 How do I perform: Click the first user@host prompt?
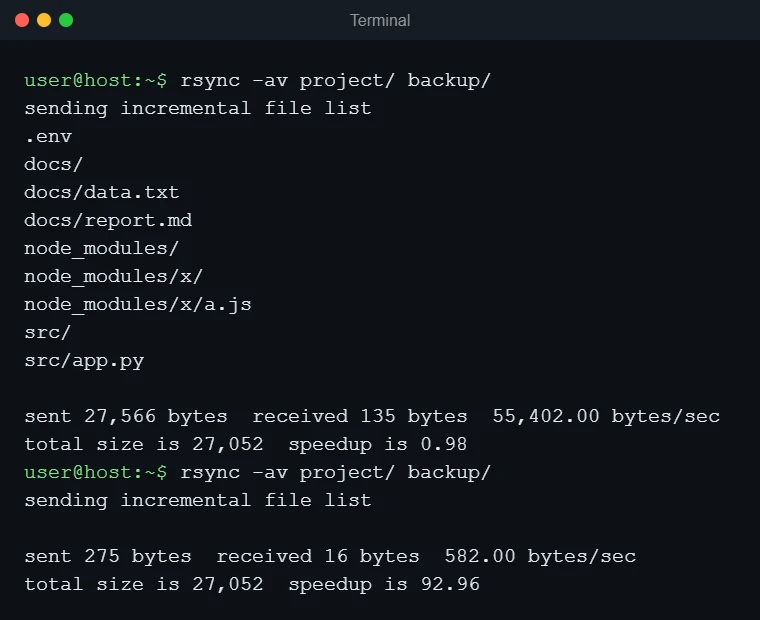click(x=96, y=80)
